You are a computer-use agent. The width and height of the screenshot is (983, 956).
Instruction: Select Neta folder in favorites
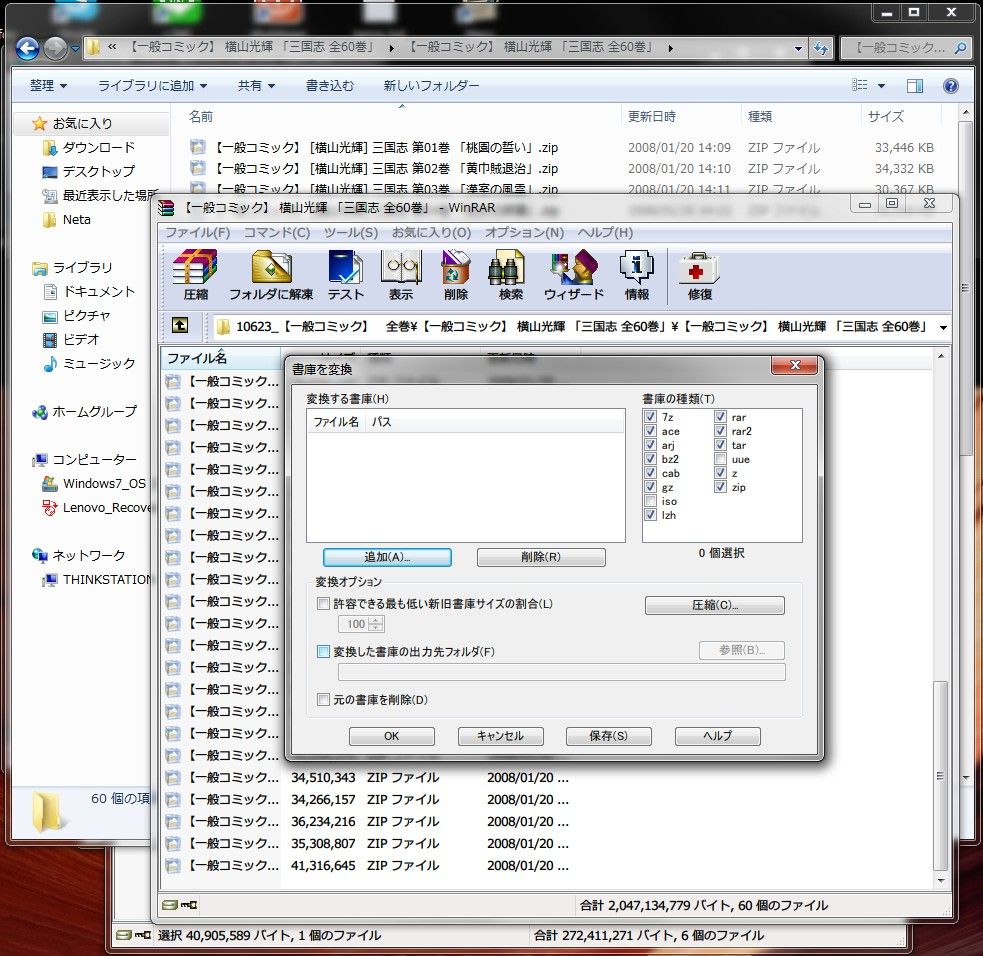coord(67,219)
